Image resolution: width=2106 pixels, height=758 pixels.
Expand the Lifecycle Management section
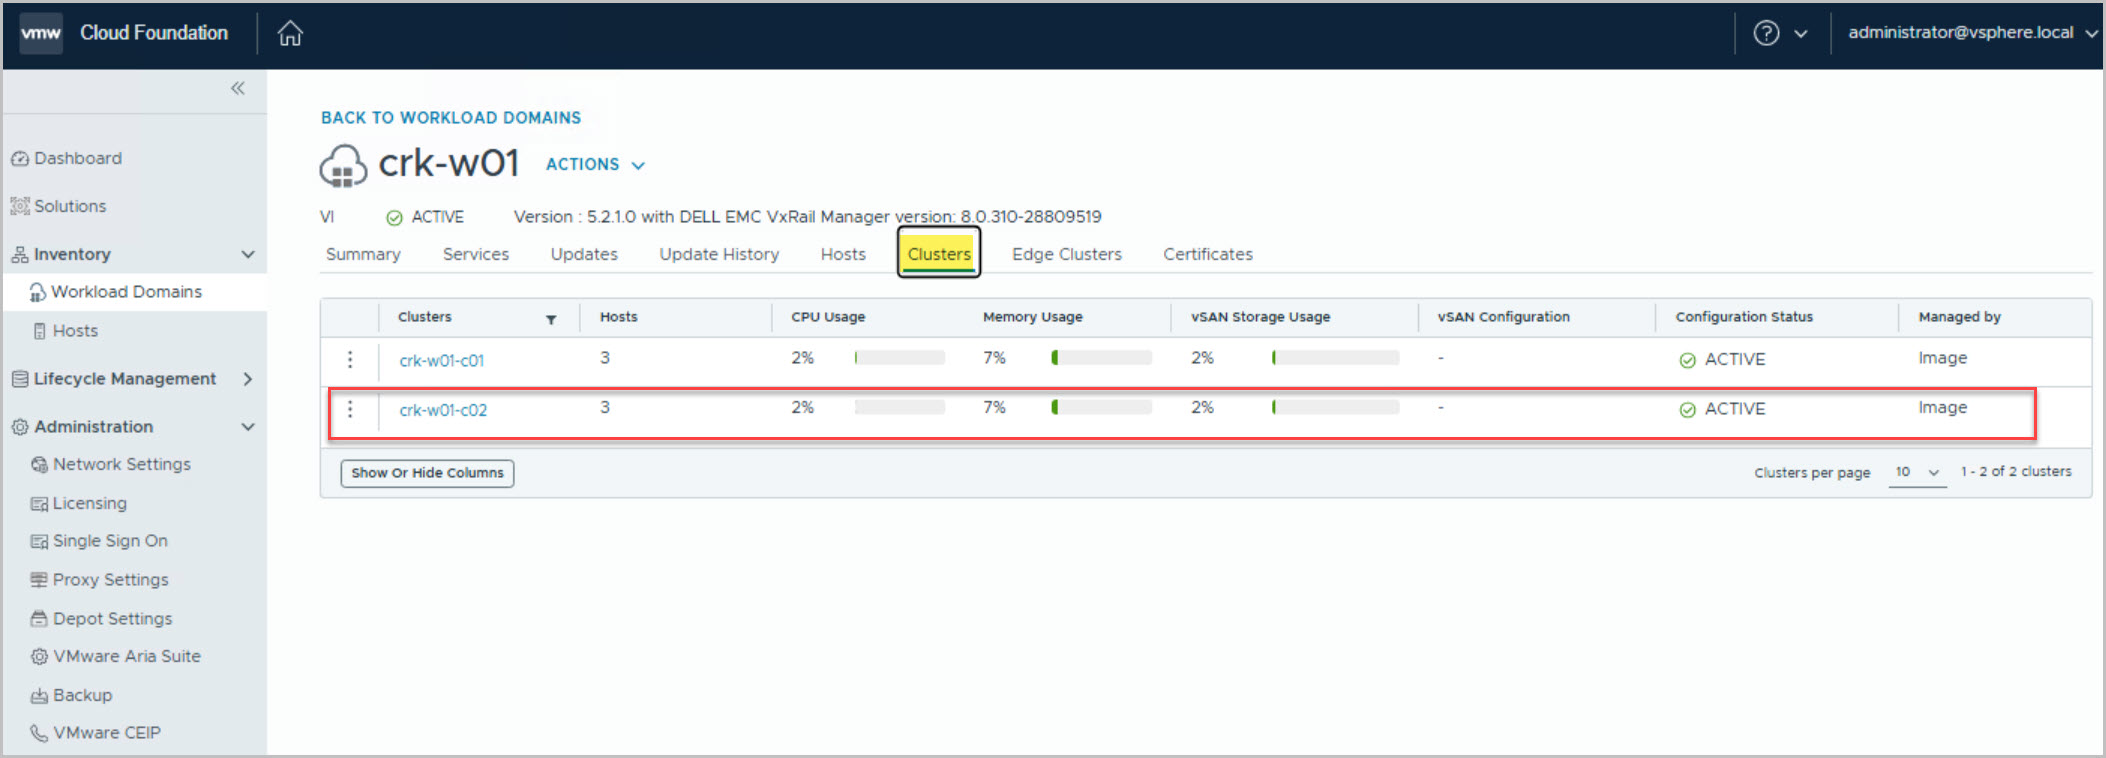(x=247, y=379)
